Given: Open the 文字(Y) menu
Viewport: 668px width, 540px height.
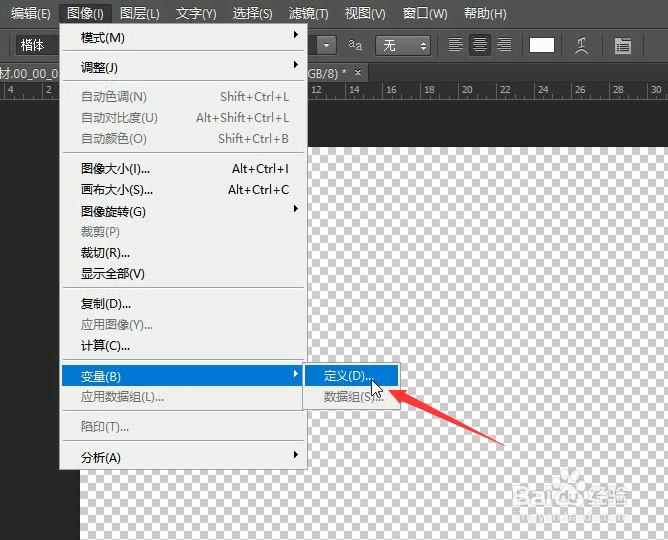Looking at the screenshot, I should pos(196,14).
